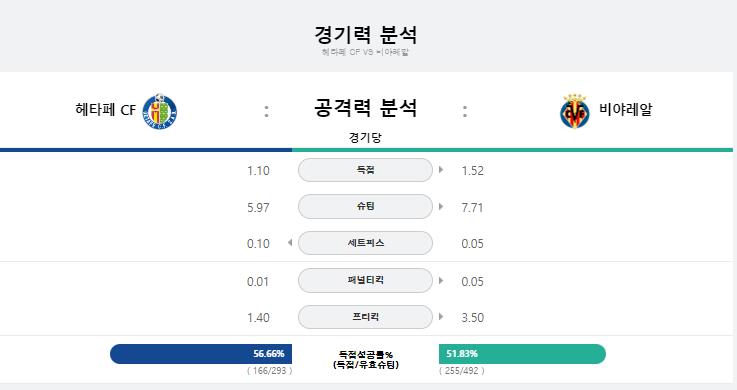The image size is (737, 390).
Task: Click the Villarreal team crest
Action: coord(574,111)
